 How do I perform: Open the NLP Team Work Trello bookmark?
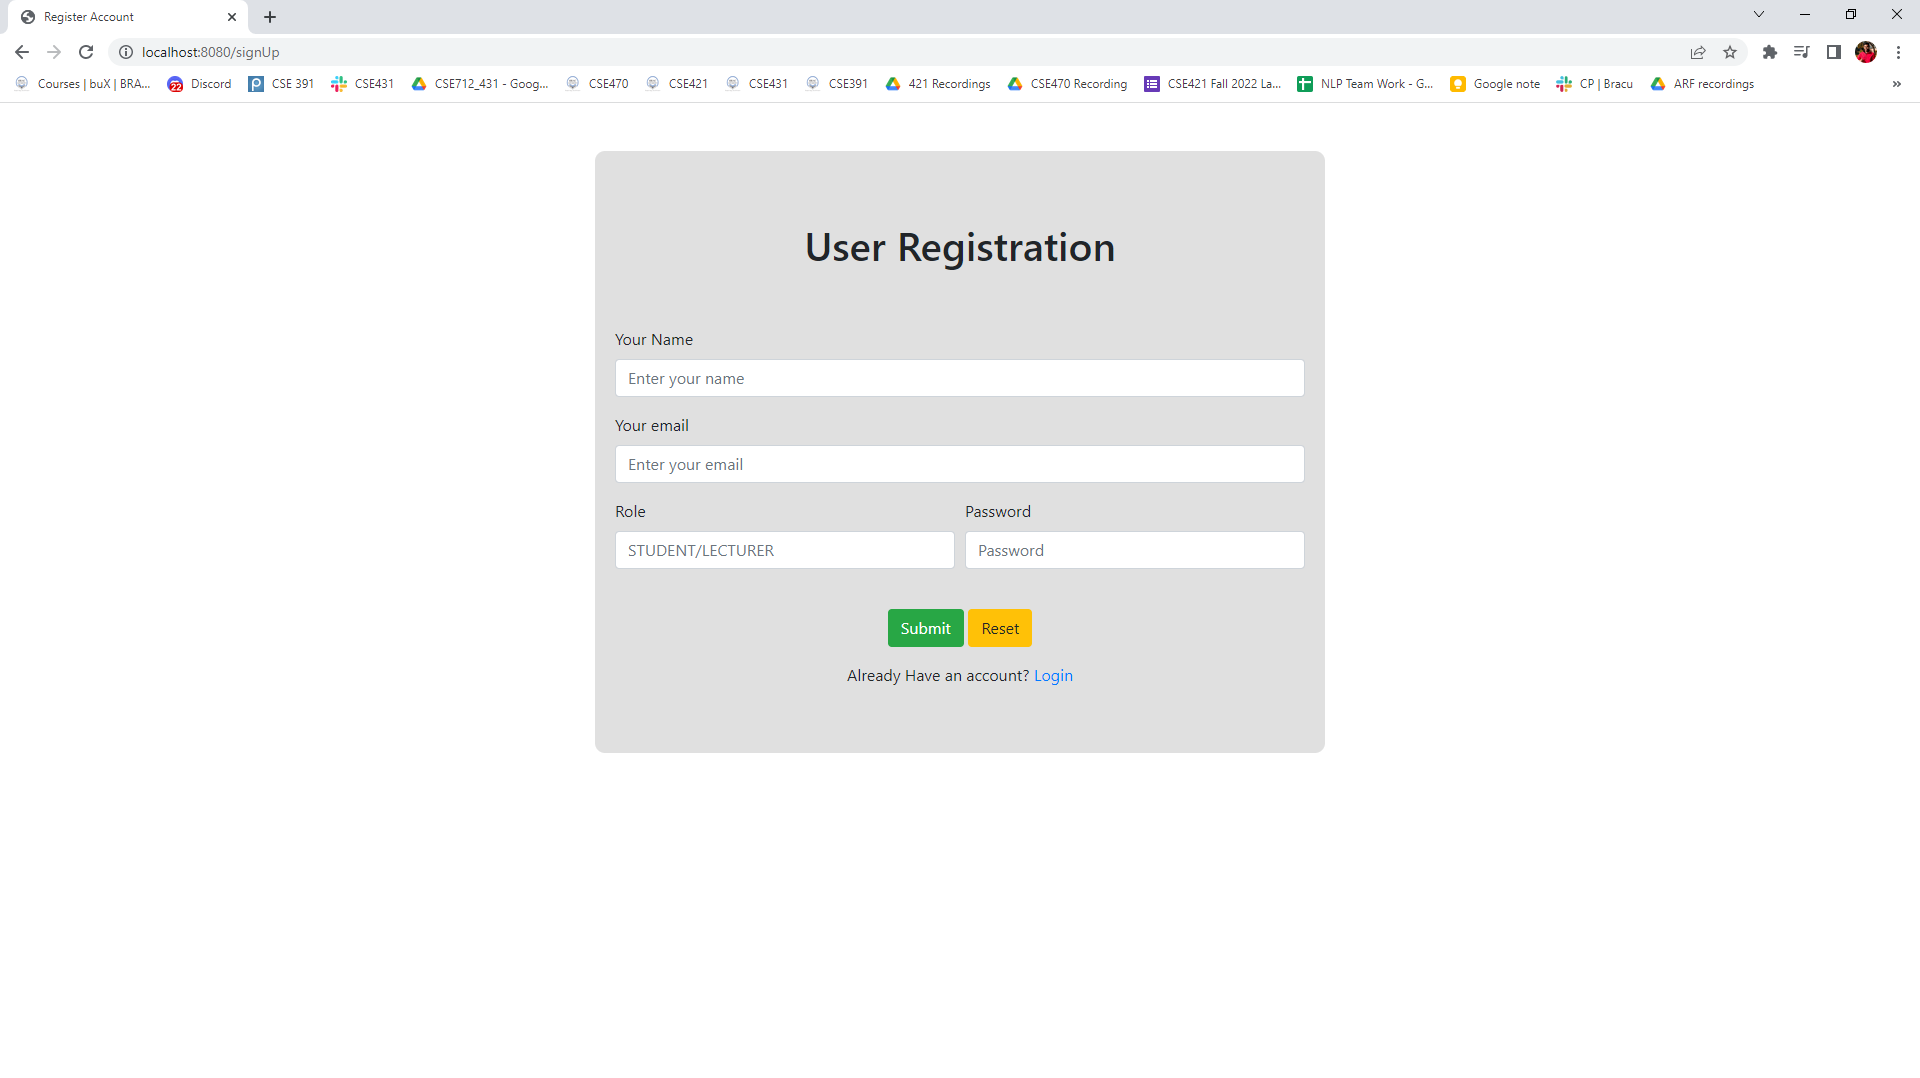pos(1365,84)
